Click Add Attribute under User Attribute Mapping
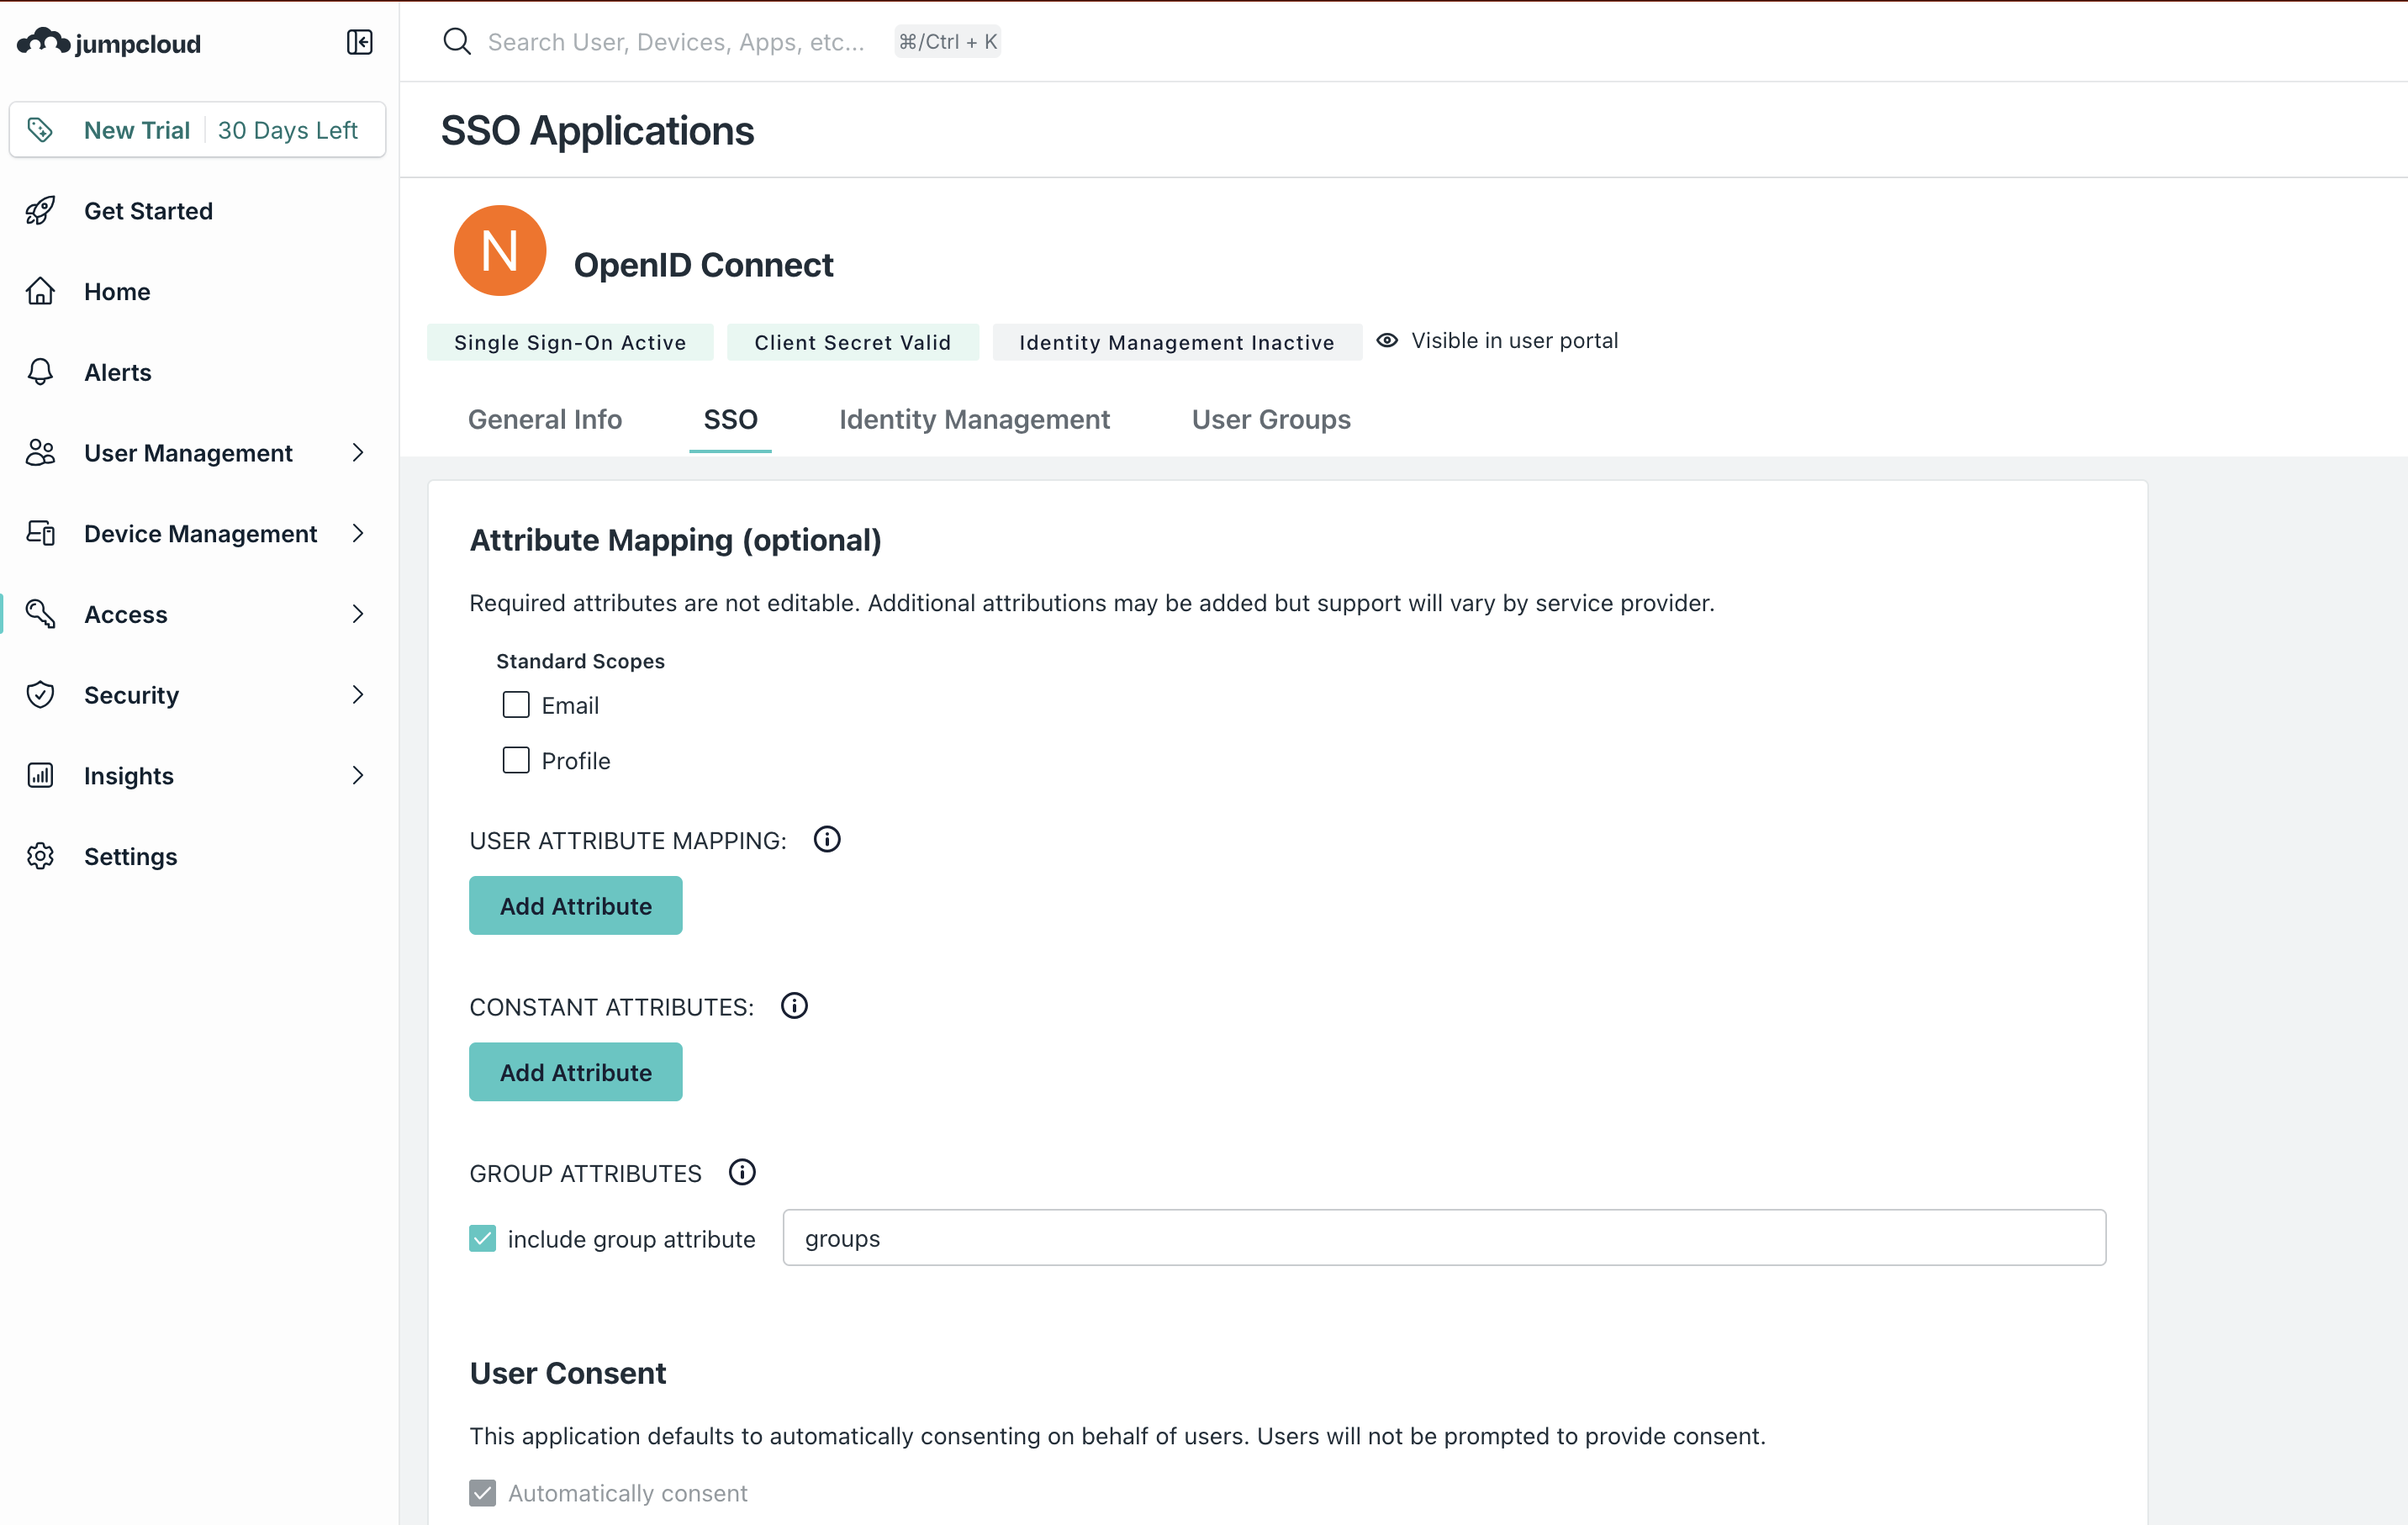 (575, 906)
